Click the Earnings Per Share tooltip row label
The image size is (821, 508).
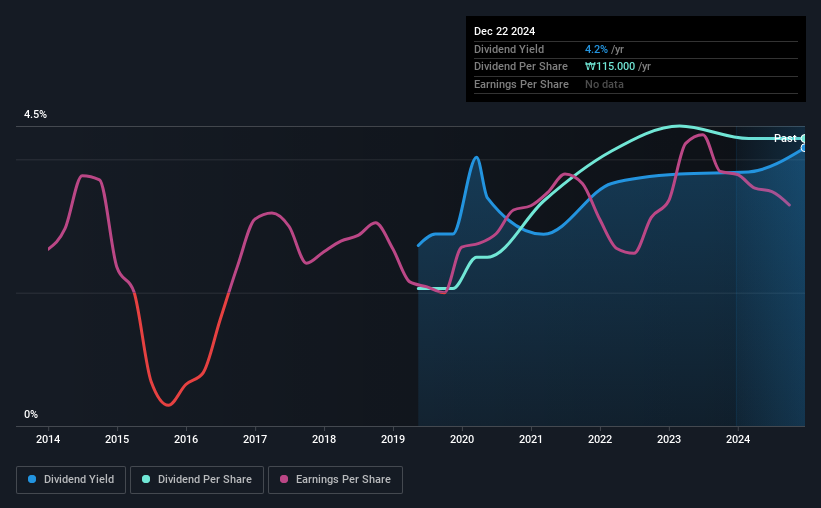[x=521, y=84]
